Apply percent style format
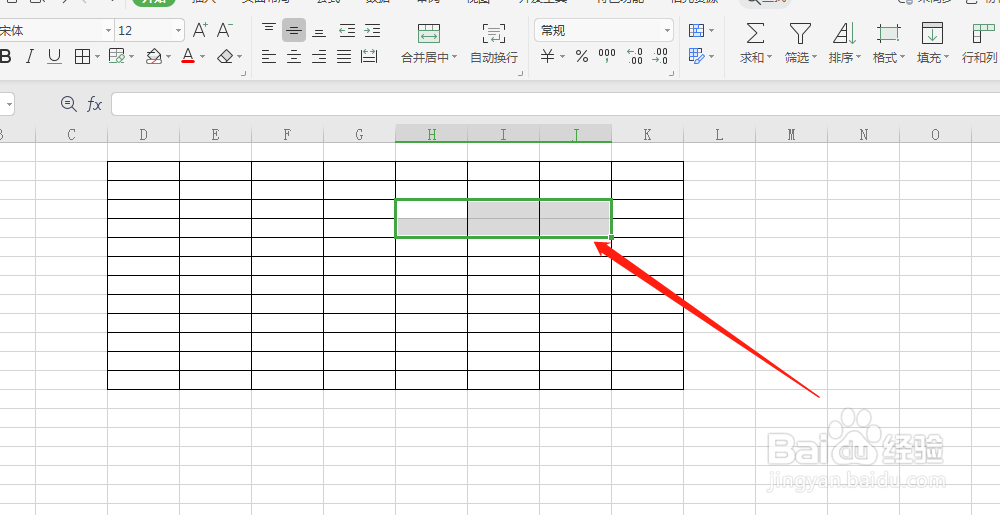The image size is (1000, 515). pos(582,57)
